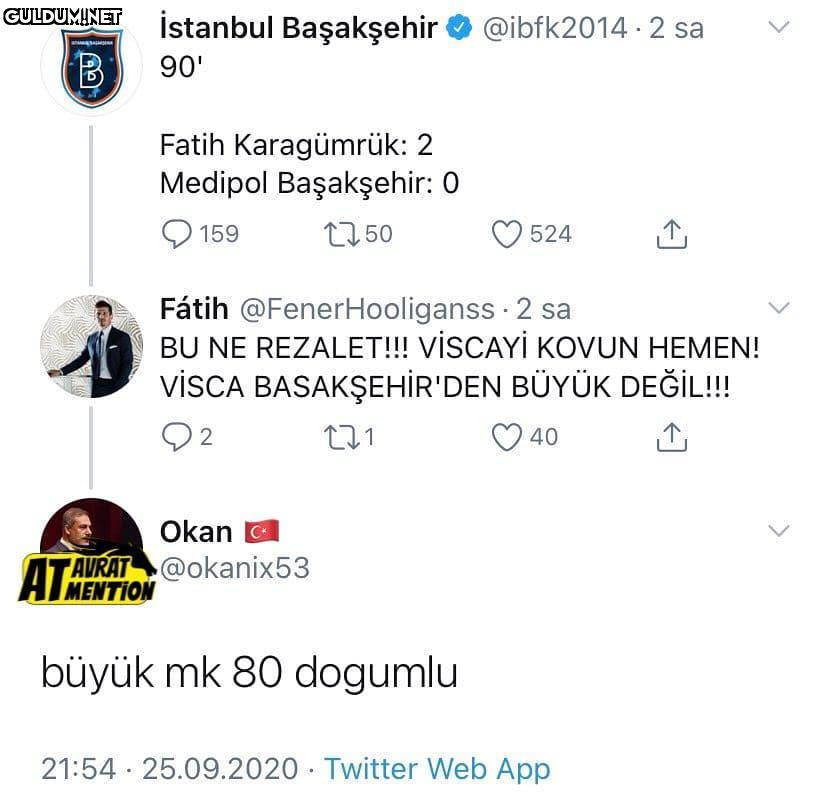Viewport: 828px width, 809px height.
Task: Expand options chevron on Başakşehir tweet
Action: tap(779, 26)
